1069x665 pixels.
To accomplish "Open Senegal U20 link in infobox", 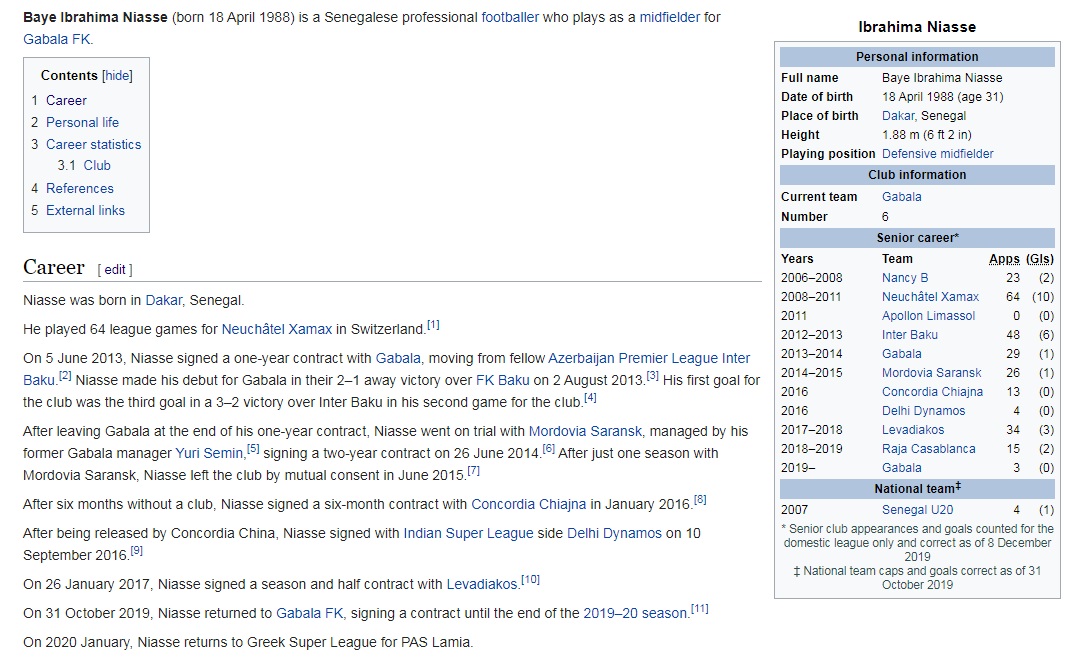I will pyautogui.click(x=917, y=509).
